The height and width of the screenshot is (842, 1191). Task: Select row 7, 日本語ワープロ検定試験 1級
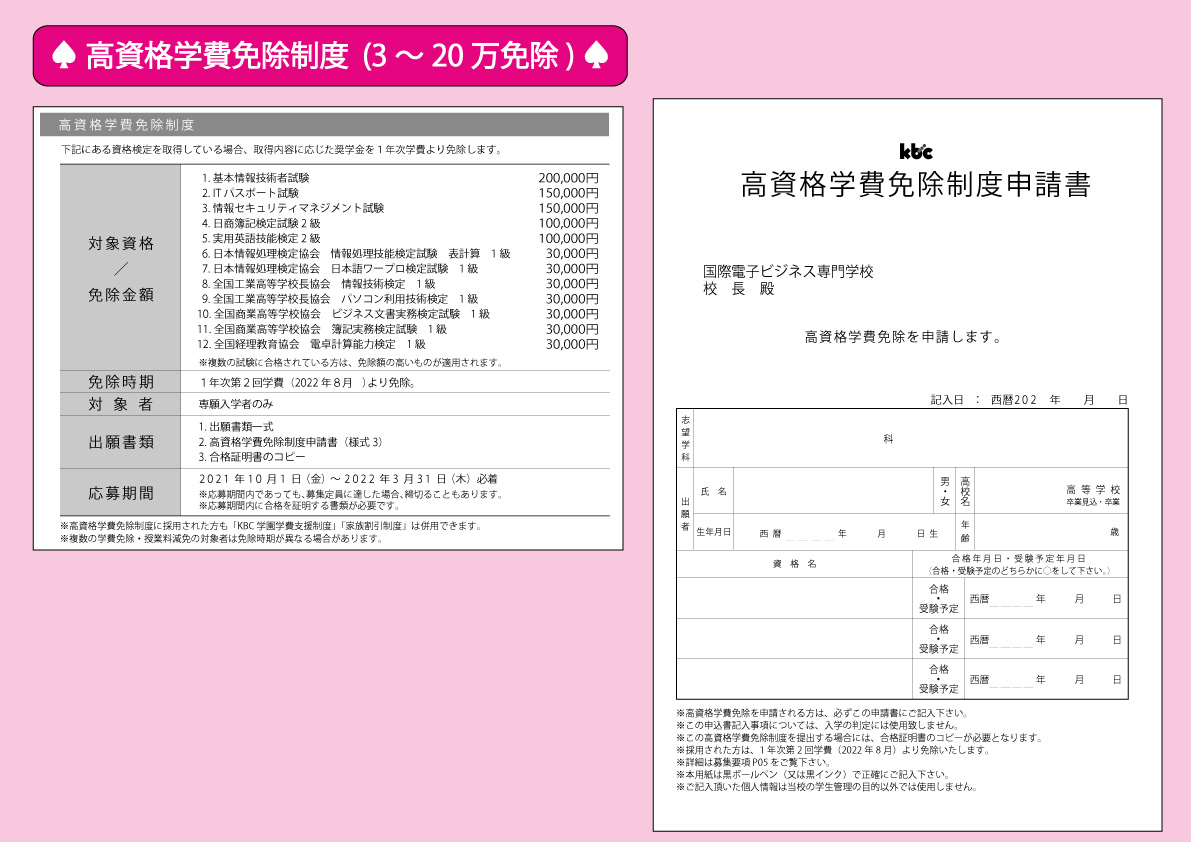click(x=400, y=269)
